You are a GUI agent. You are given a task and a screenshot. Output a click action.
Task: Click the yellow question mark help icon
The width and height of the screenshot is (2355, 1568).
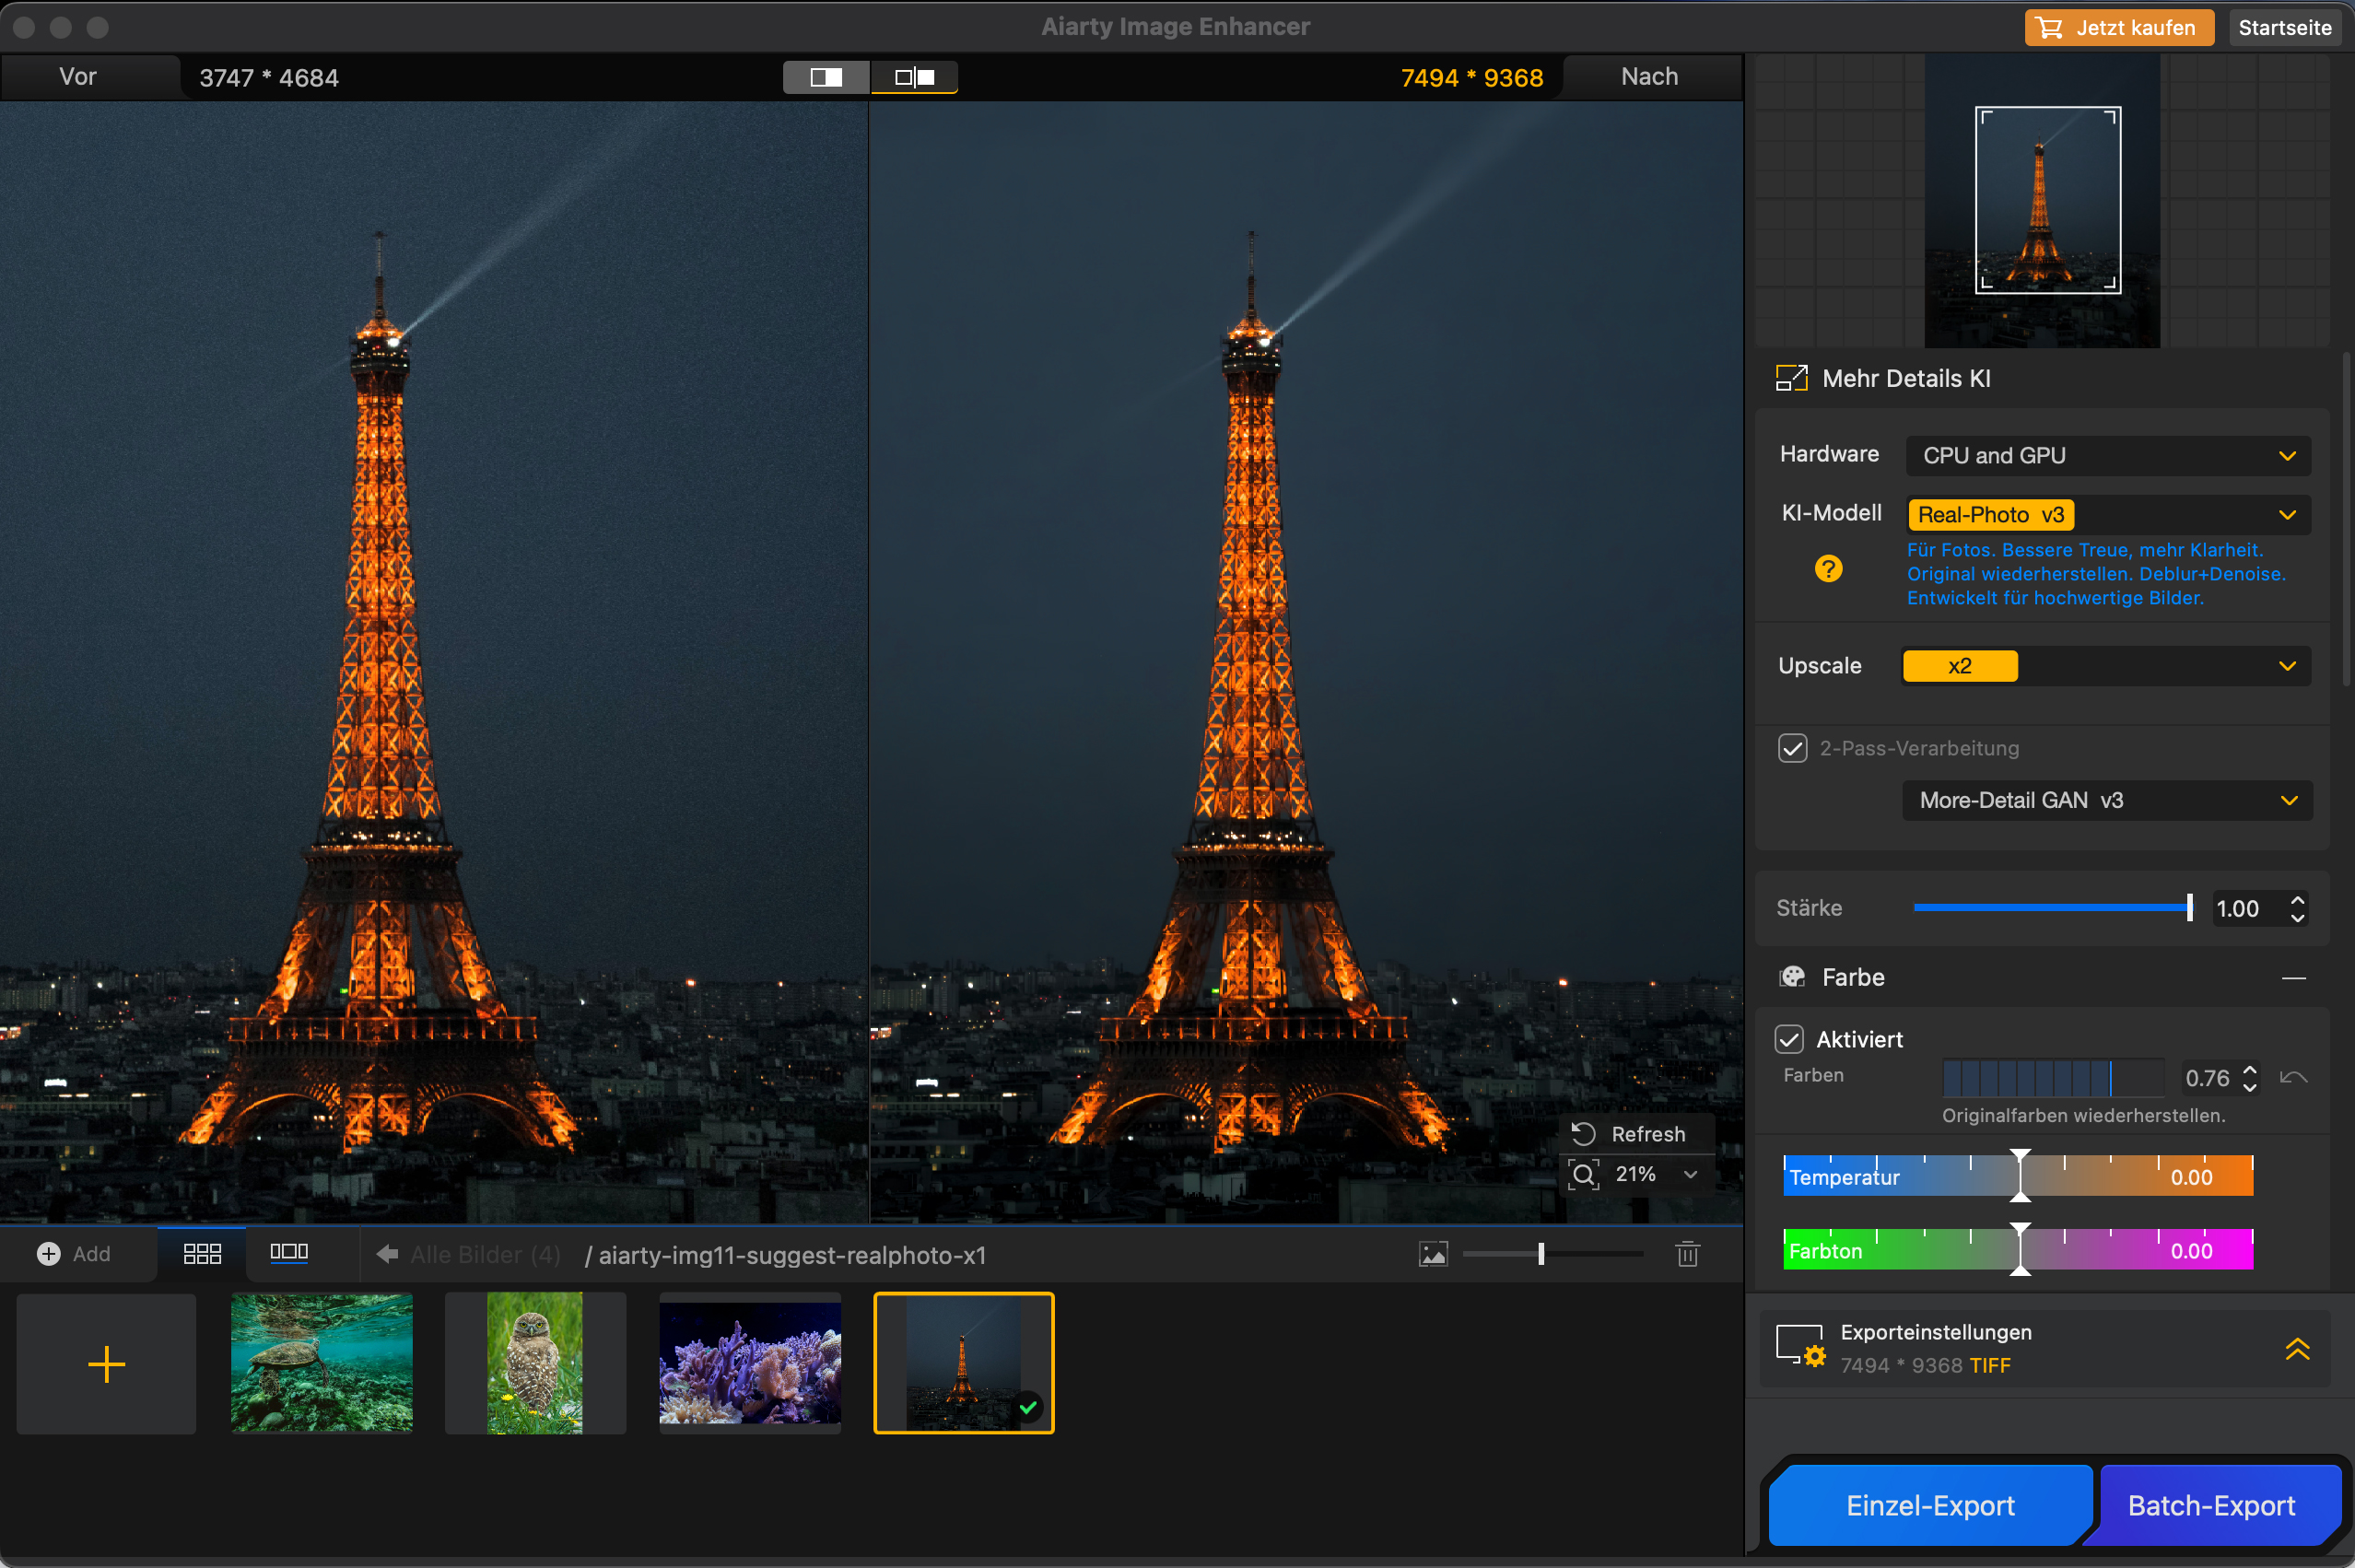coord(1828,569)
